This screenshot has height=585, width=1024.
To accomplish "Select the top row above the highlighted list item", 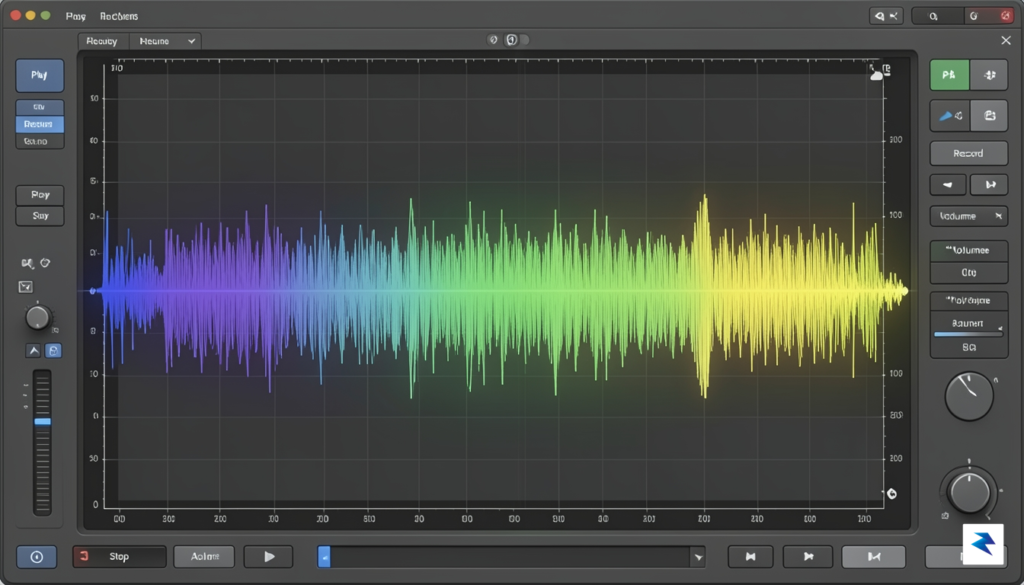I will click(x=39, y=107).
